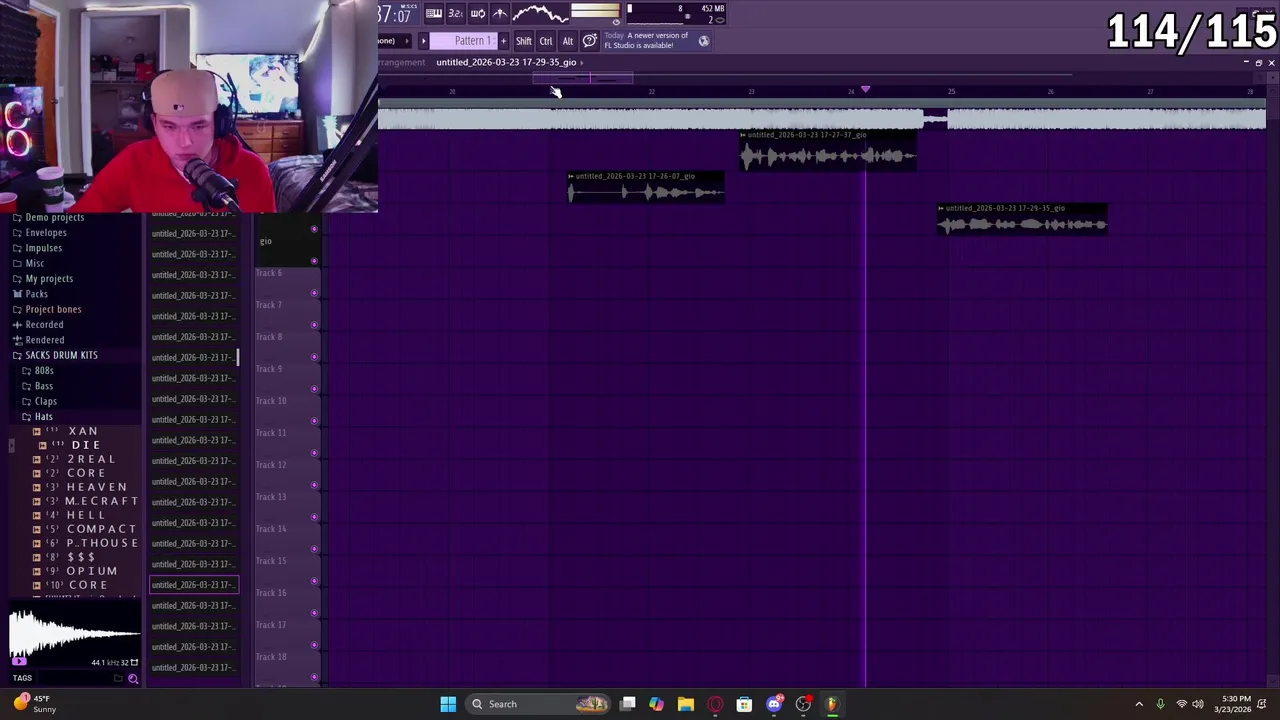Click the playhead marker on the timeline ruler

coord(866,90)
